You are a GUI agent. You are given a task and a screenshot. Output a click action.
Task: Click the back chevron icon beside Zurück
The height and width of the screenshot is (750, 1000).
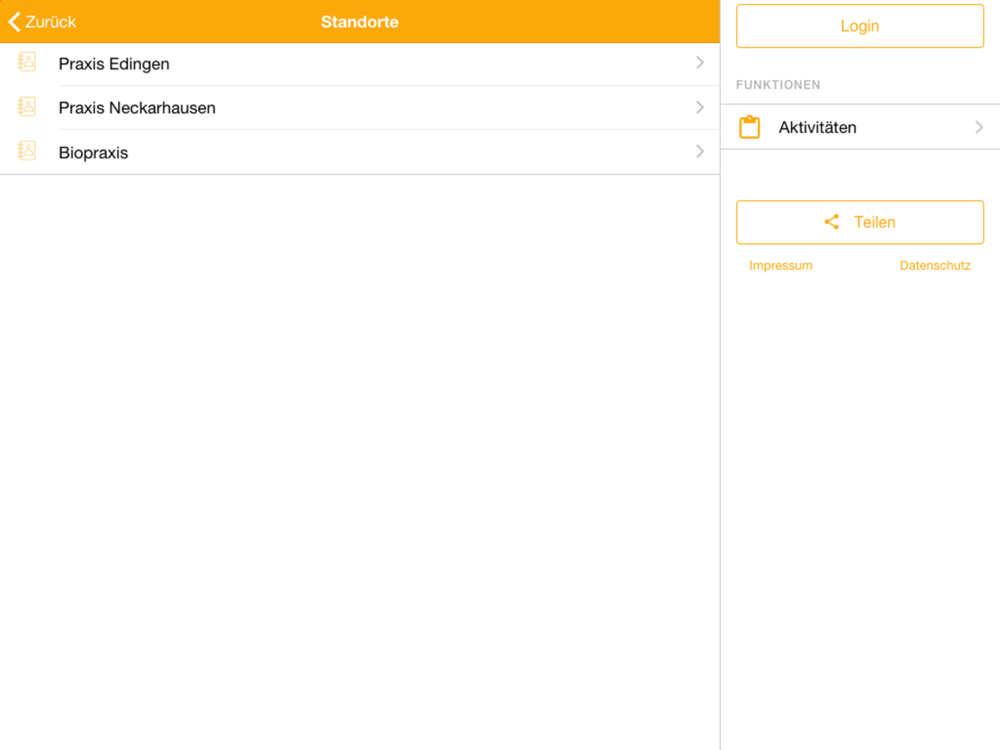coord(15,22)
